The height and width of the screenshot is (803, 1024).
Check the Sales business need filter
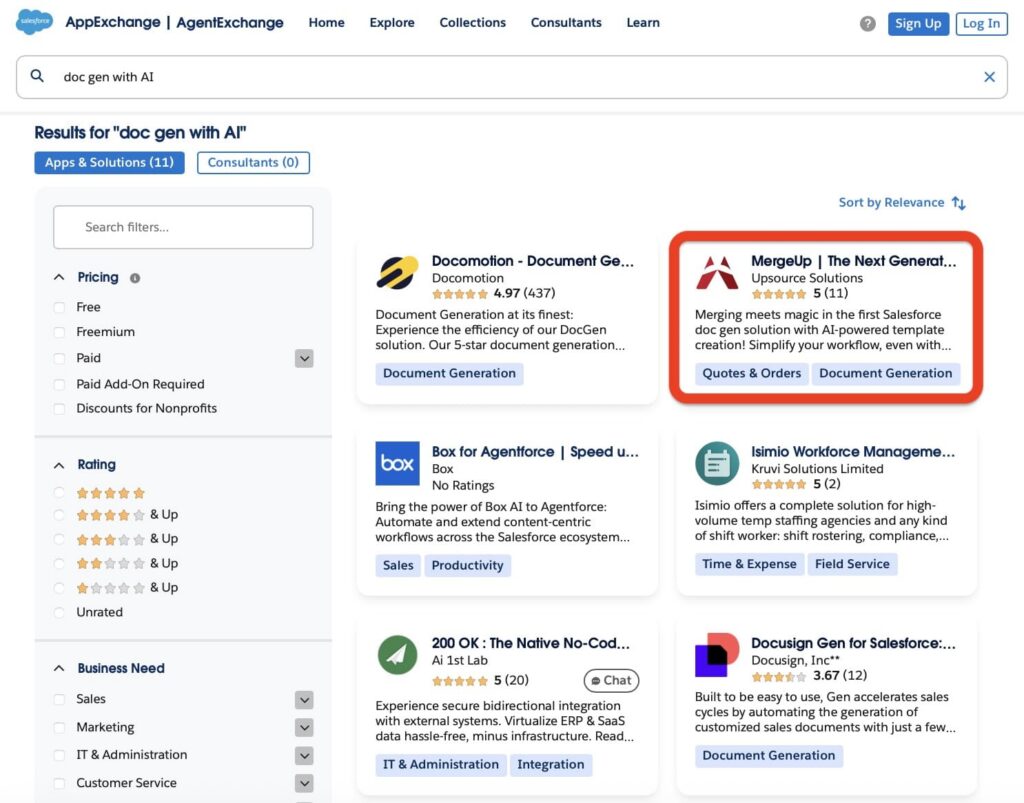[x=59, y=699]
